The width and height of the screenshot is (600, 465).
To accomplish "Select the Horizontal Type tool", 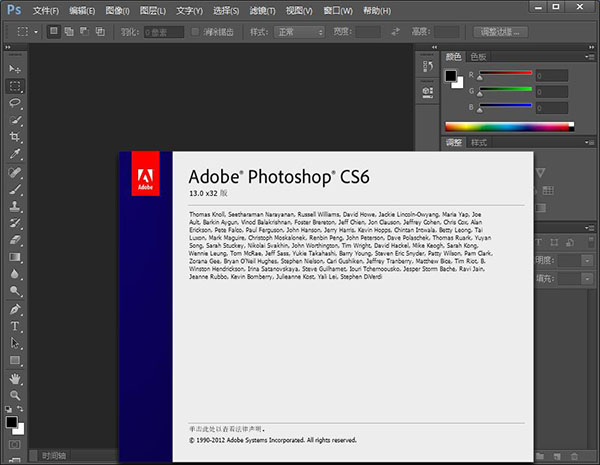I will (x=15, y=326).
